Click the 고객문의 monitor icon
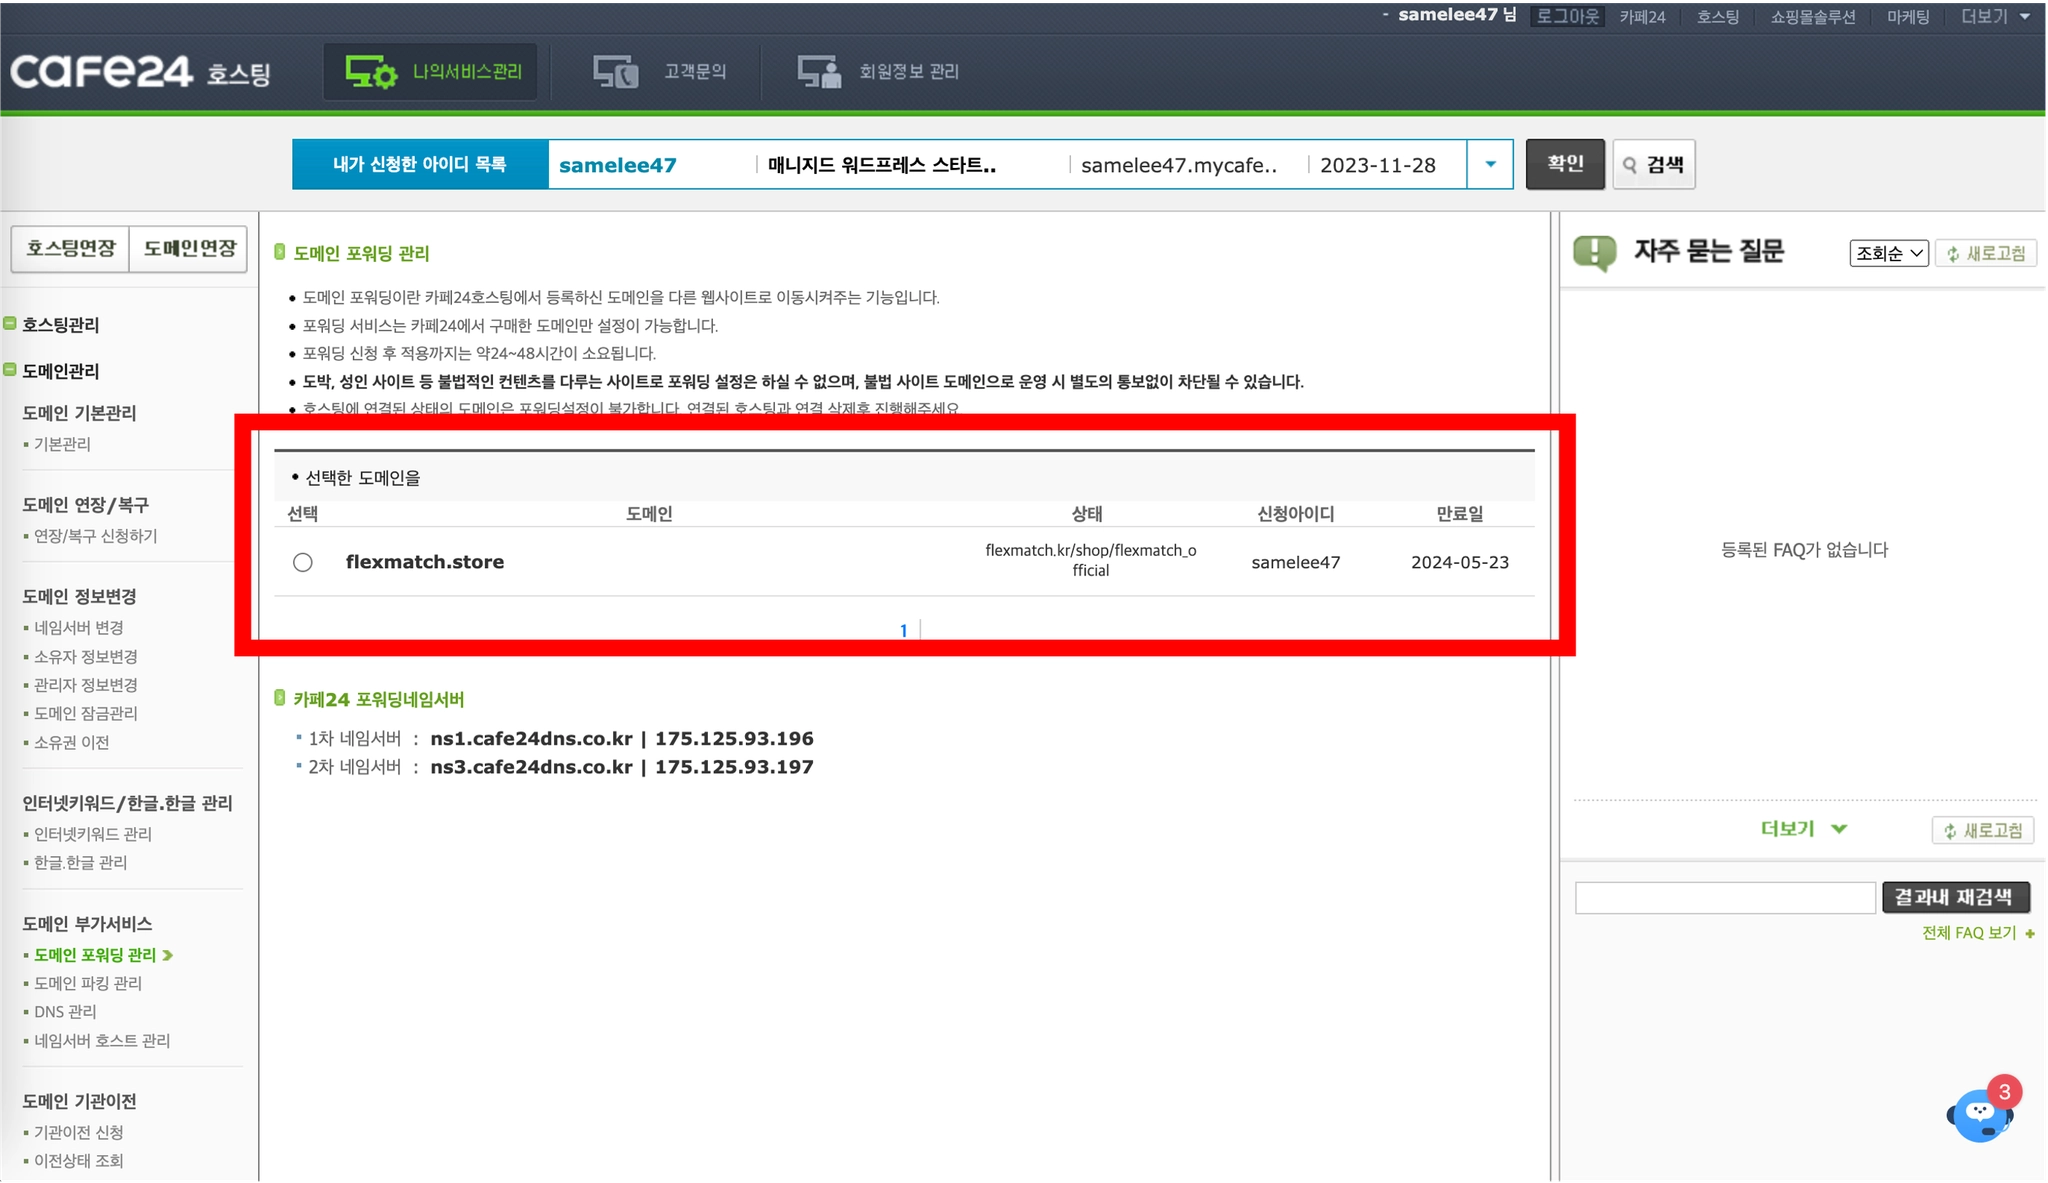The image size is (2048, 1183). [615, 72]
